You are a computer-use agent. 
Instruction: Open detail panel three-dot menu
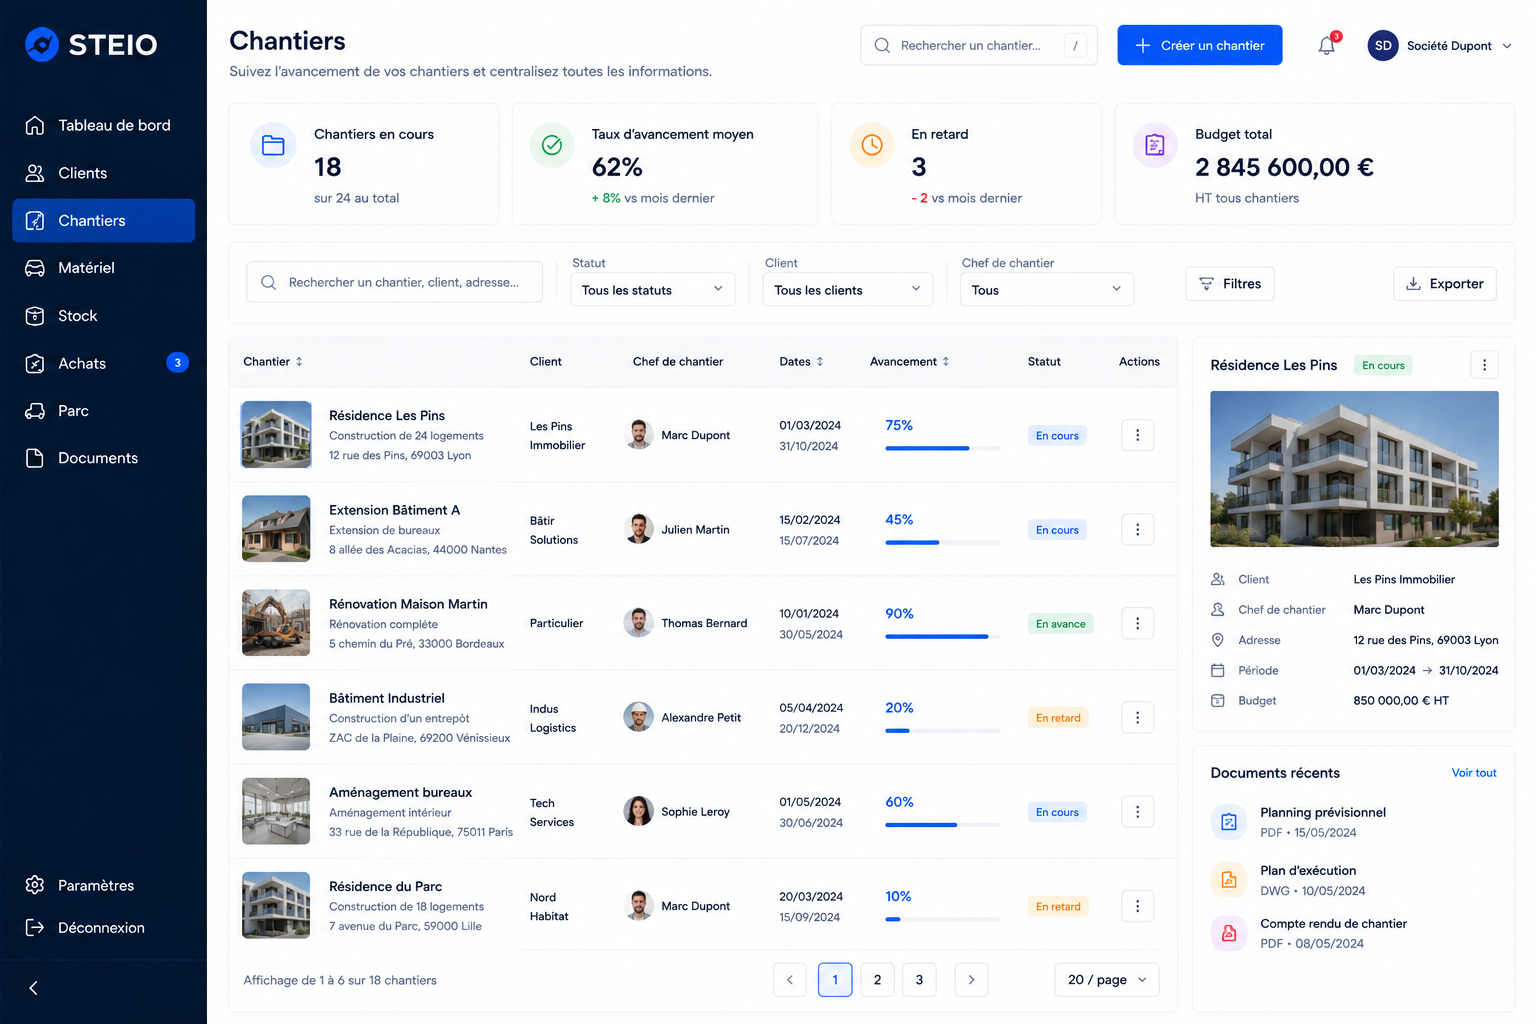1484,365
